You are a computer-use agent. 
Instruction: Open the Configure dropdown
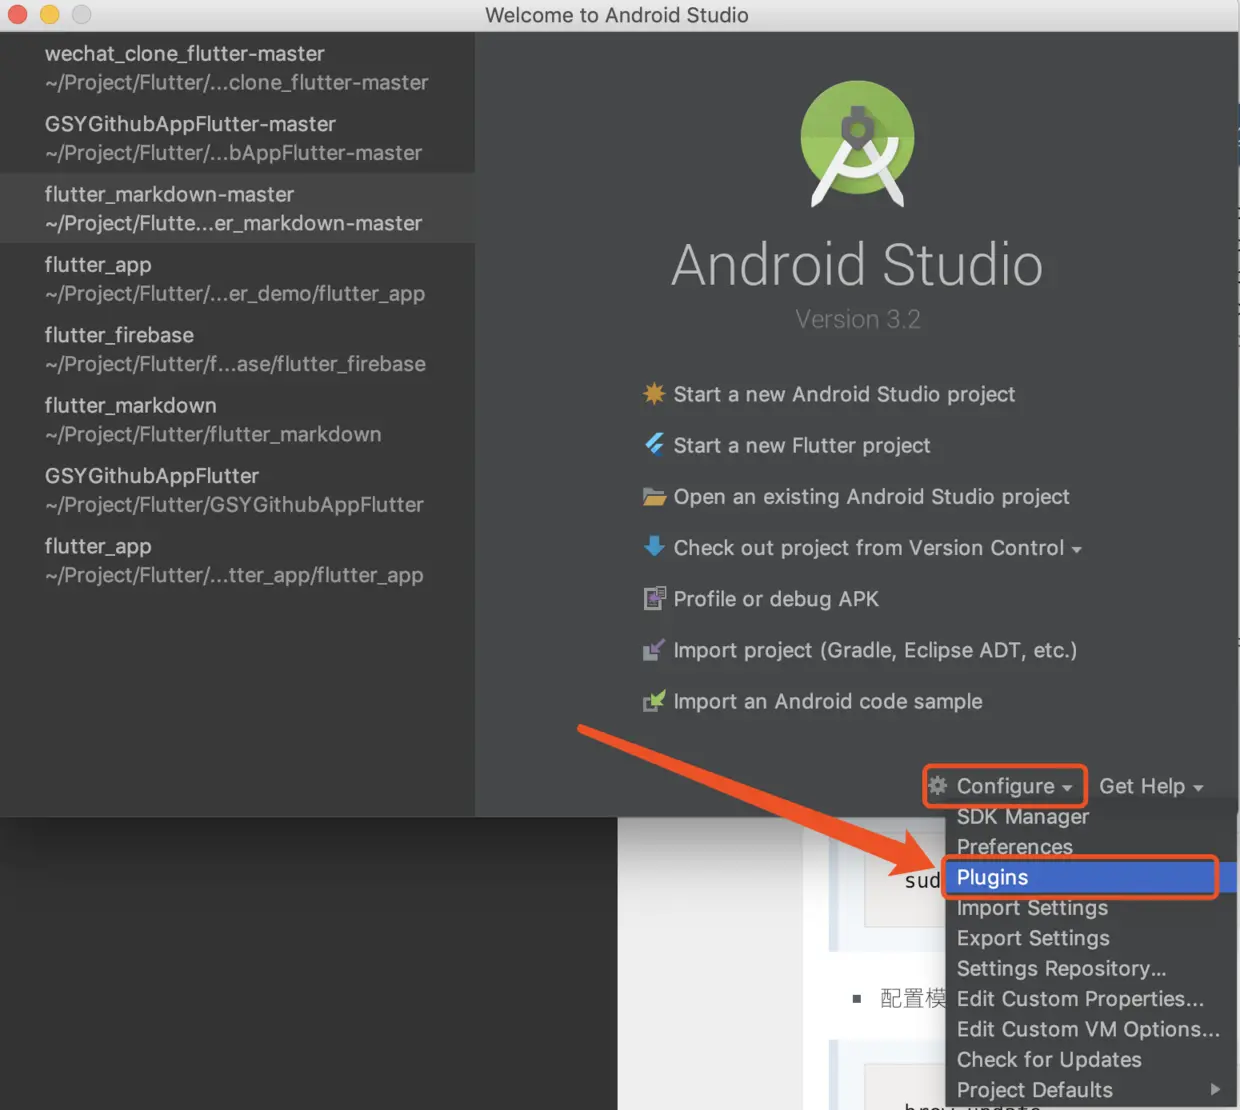point(1005,786)
